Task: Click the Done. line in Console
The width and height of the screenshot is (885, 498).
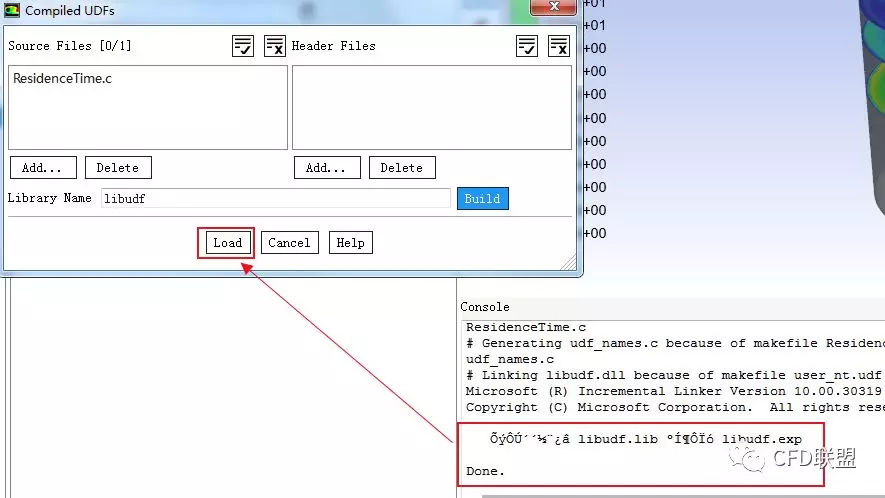Action: point(486,471)
